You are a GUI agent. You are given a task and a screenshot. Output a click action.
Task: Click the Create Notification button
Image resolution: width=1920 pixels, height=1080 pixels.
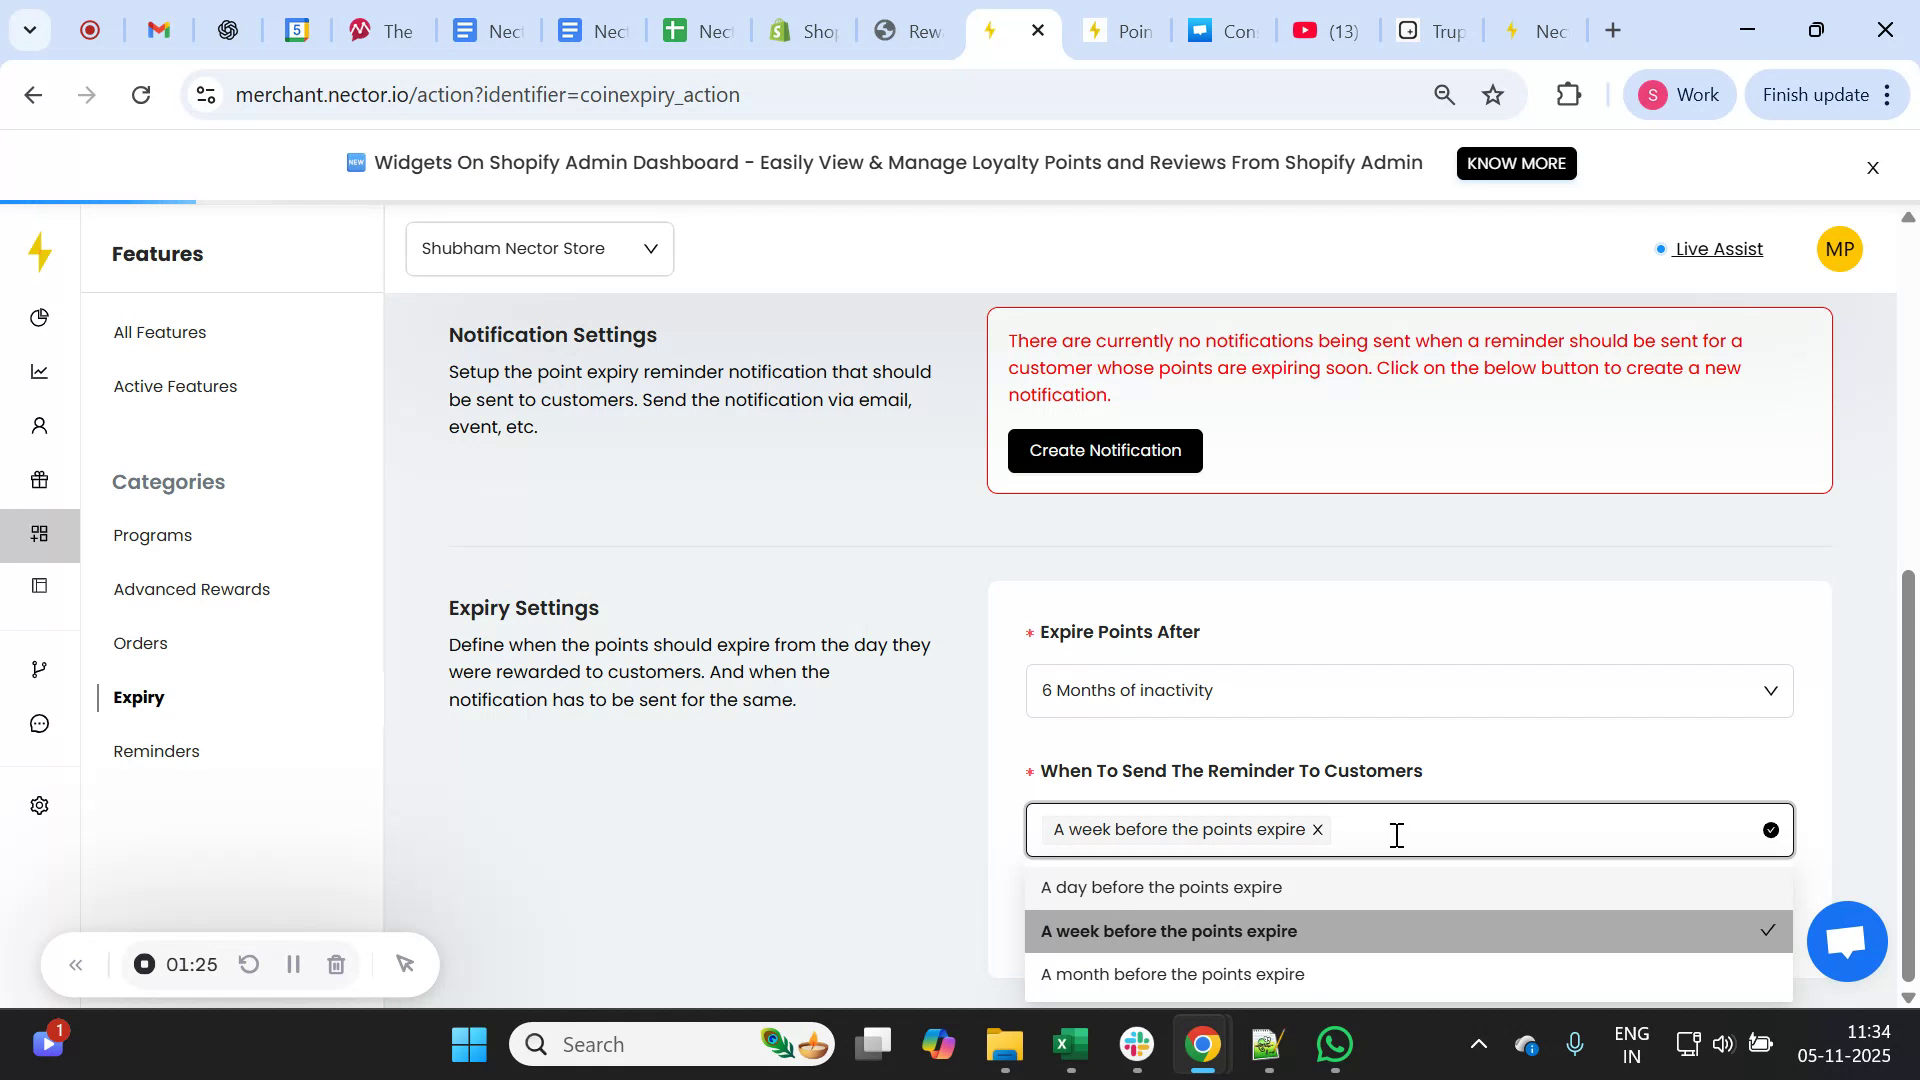[1104, 450]
